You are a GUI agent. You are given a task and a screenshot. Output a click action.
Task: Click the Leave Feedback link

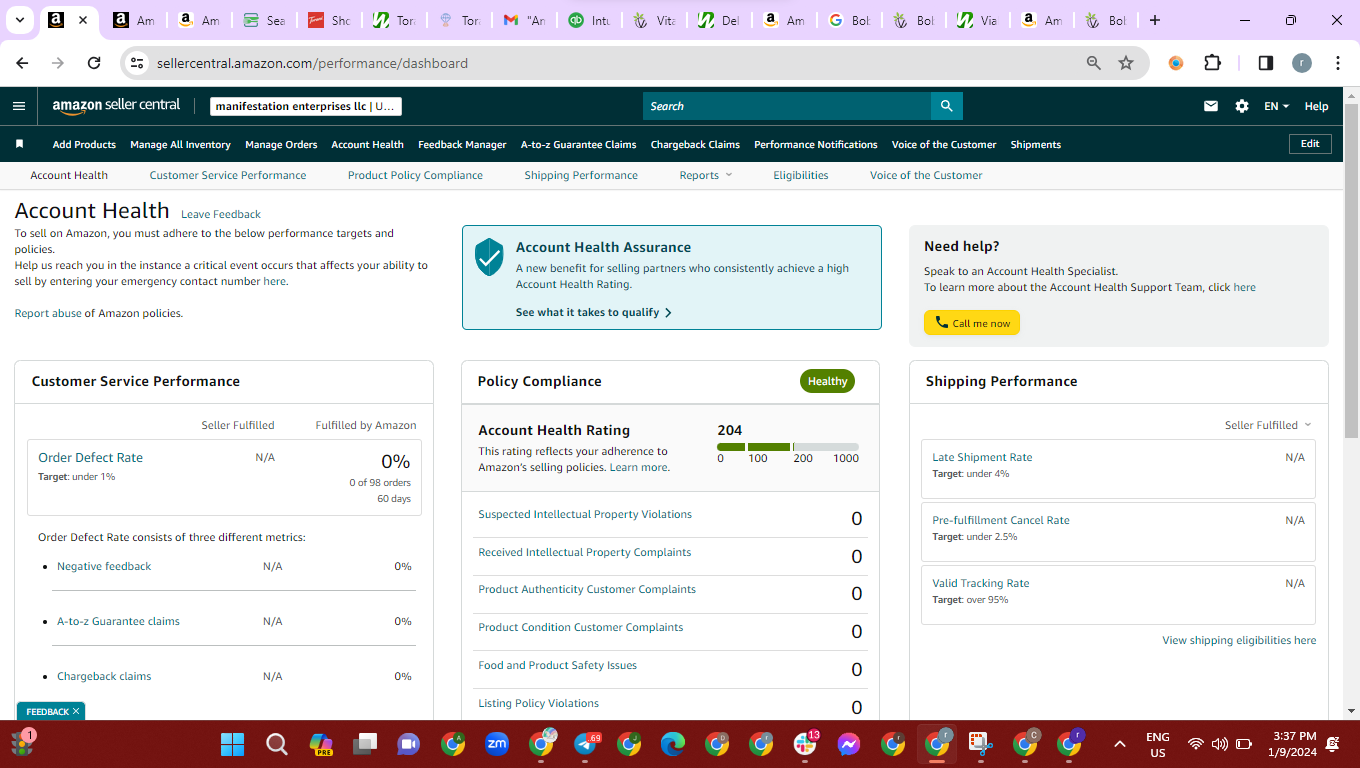click(221, 214)
